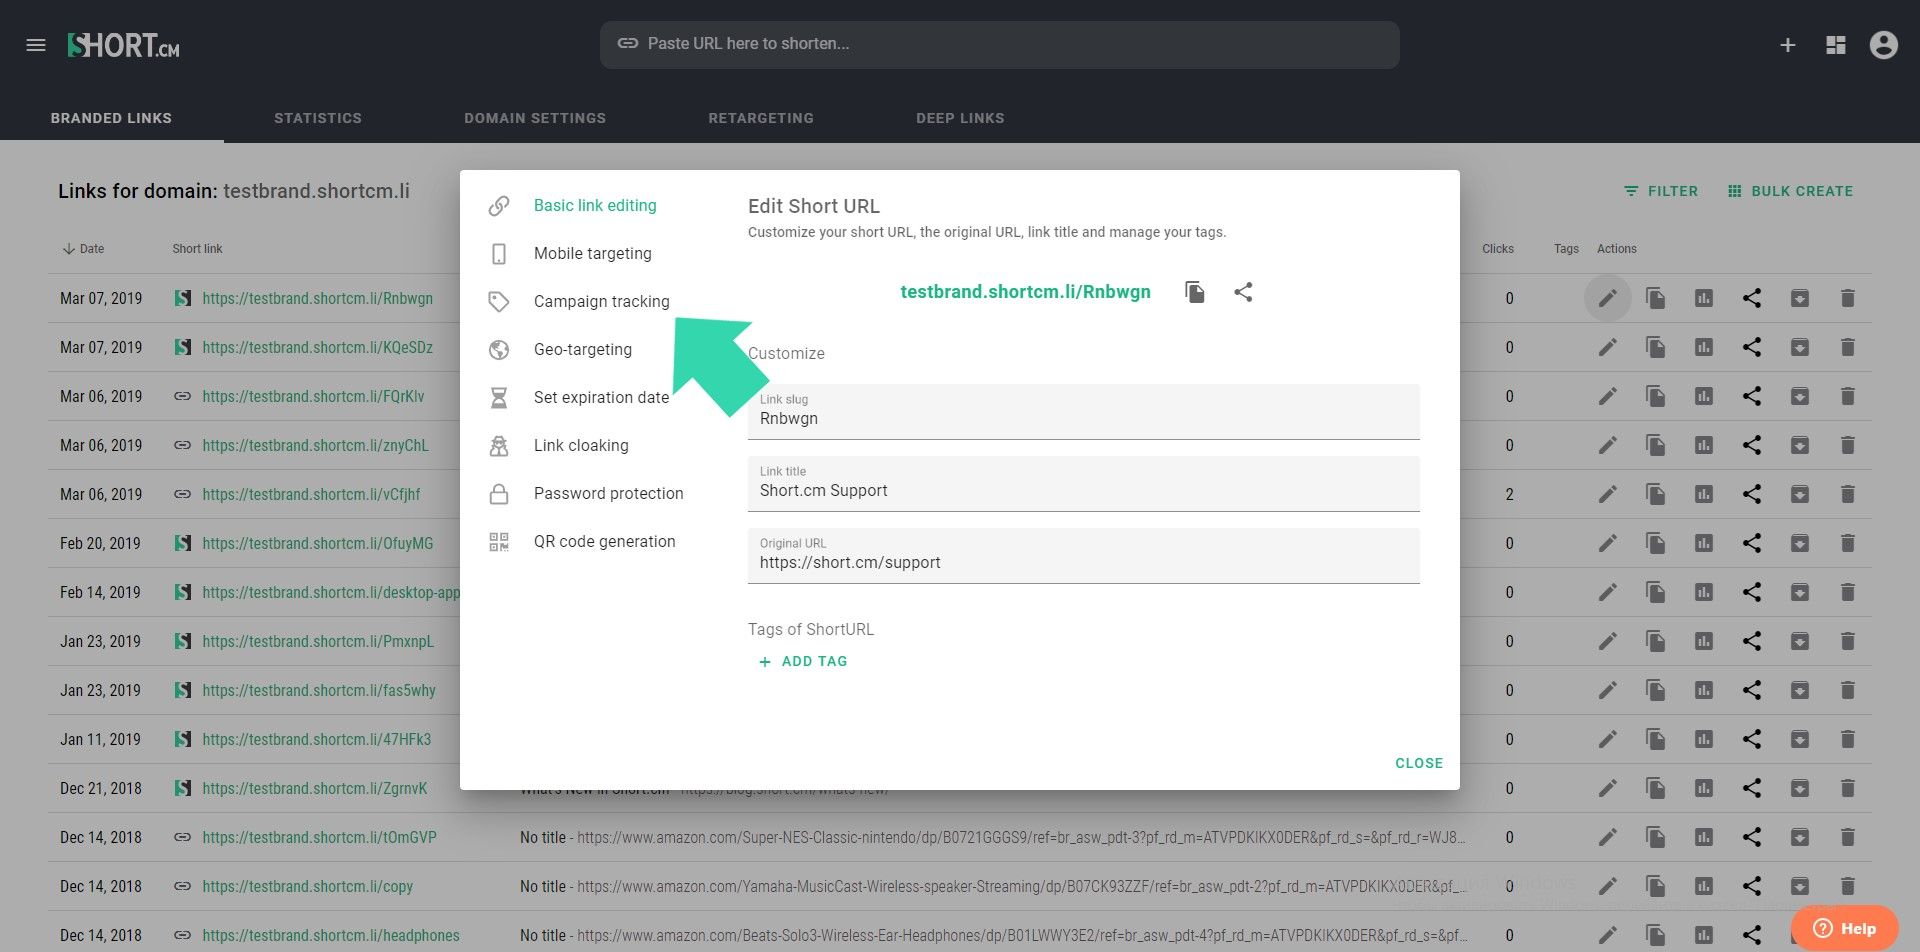The image size is (1920, 952).
Task: Choose Set expiration date
Action: [x=601, y=398]
